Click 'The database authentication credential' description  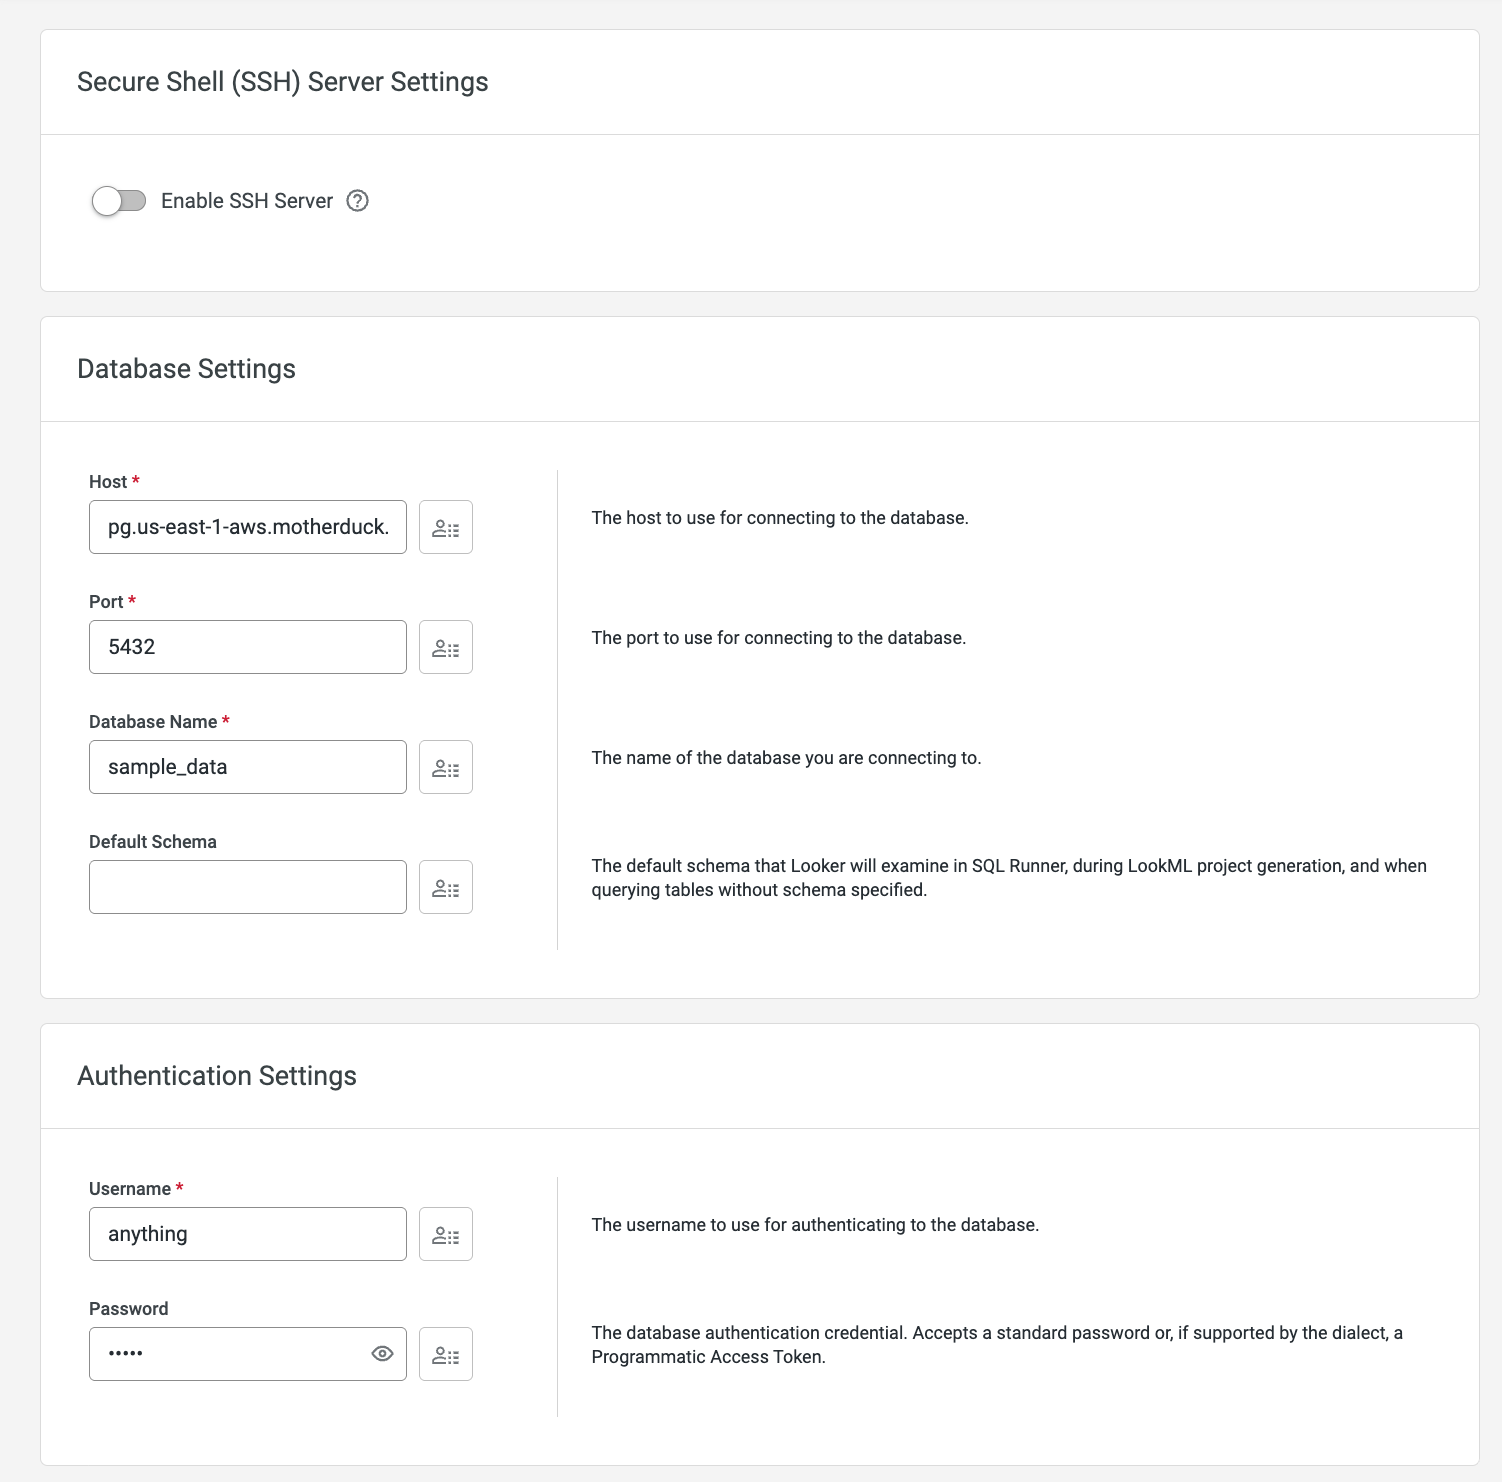point(997,1345)
